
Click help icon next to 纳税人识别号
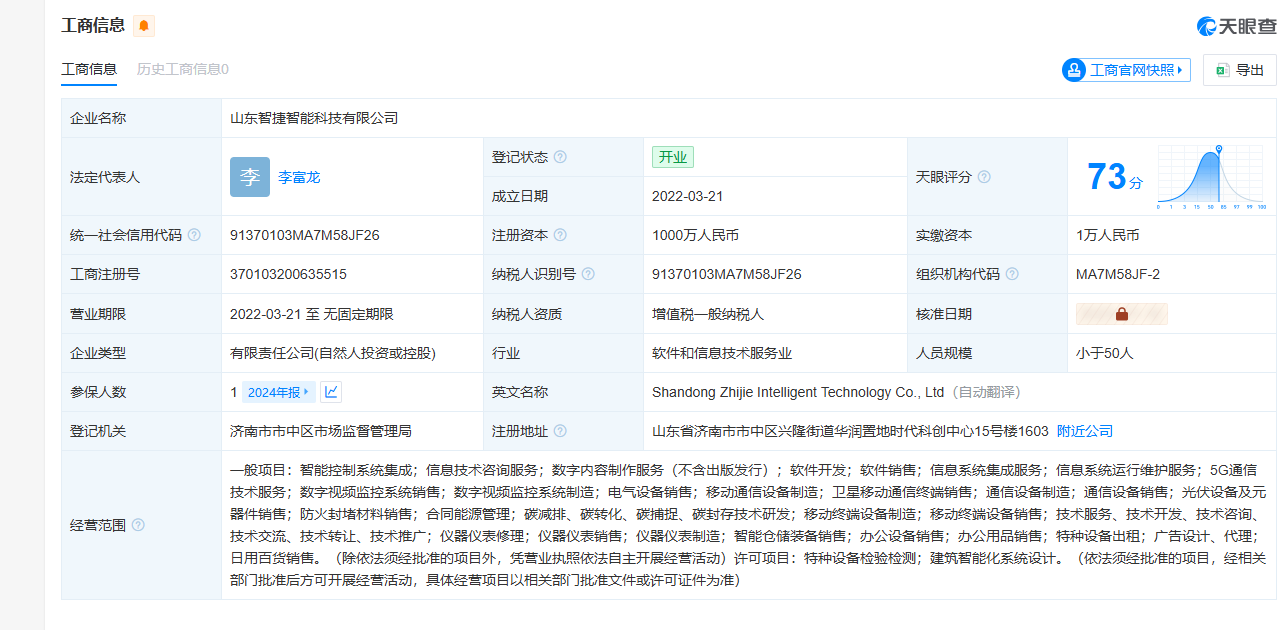pyautogui.click(x=588, y=274)
